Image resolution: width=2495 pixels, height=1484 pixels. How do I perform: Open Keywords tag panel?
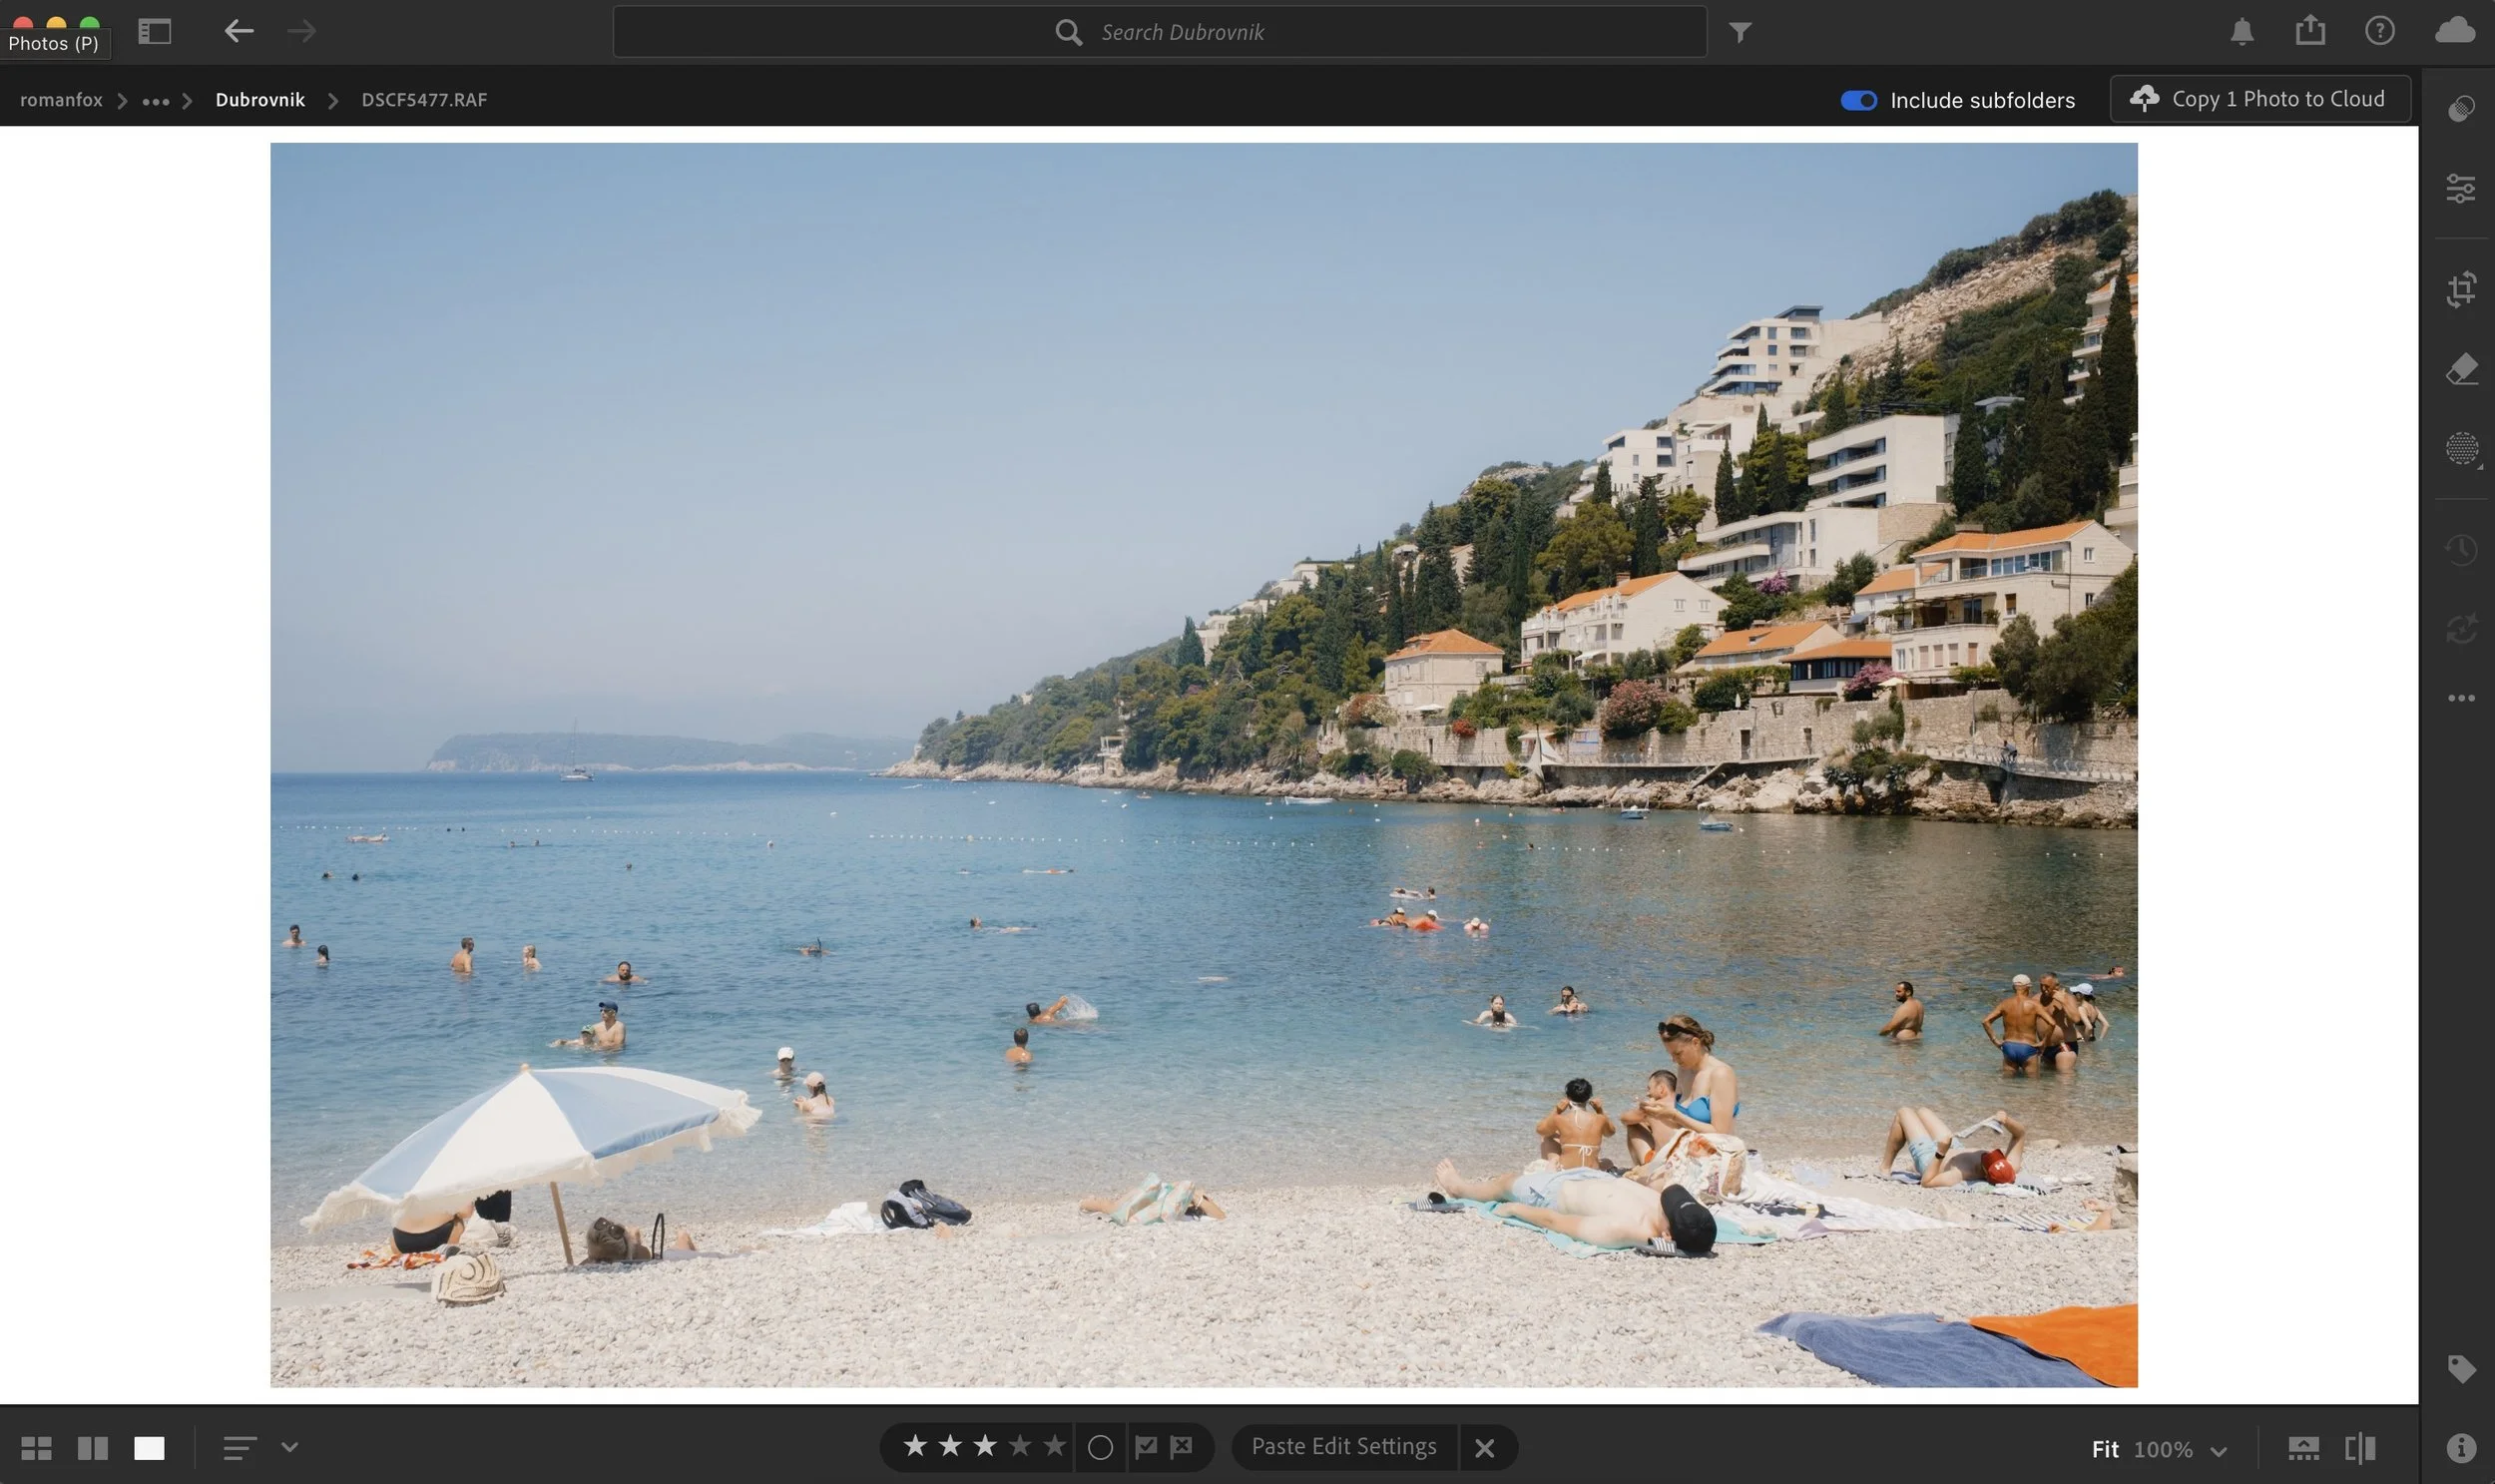pos(2461,1368)
